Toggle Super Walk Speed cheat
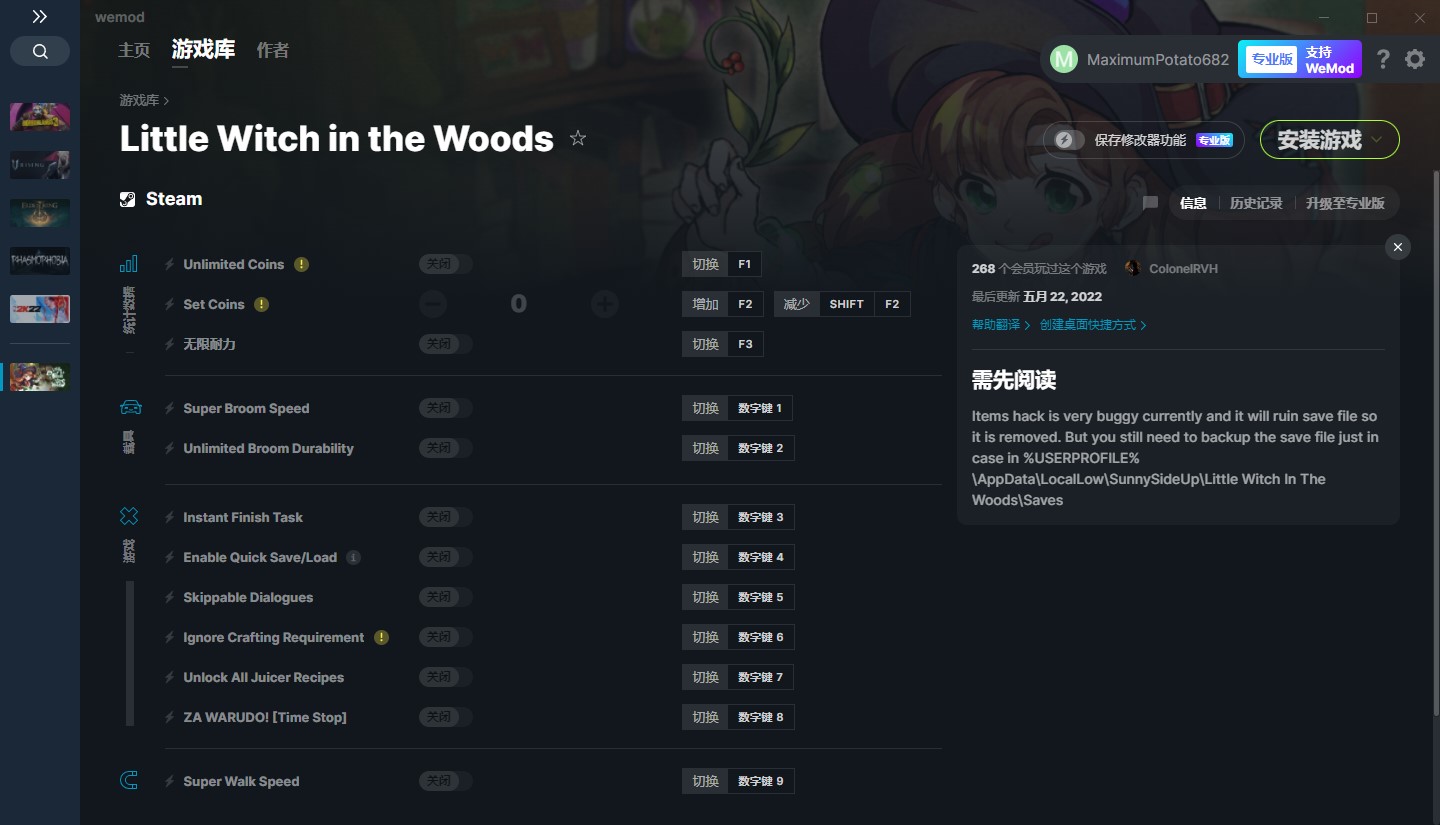The image size is (1440, 825). (445, 781)
